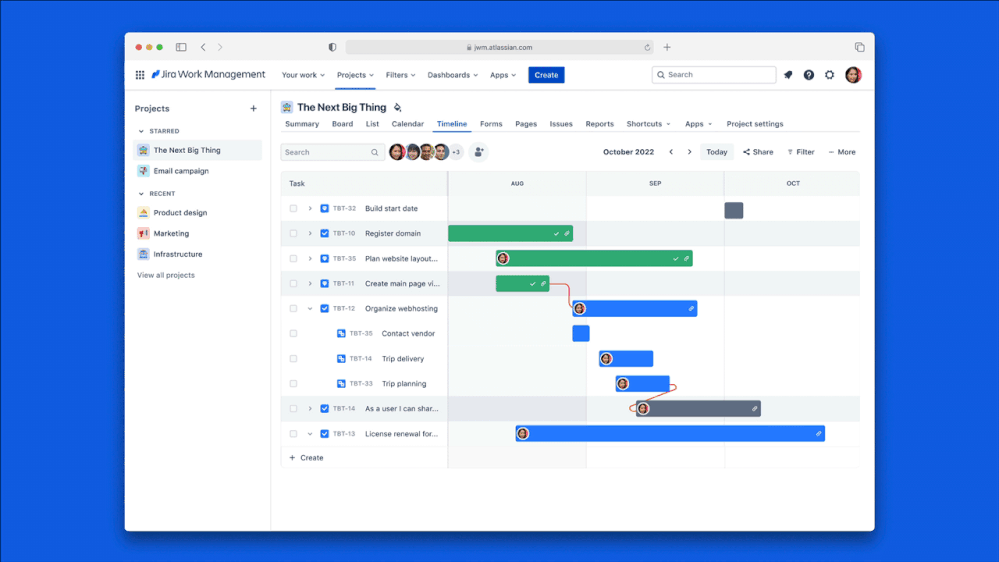Click the add project plus icon
This screenshot has height=562, width=999.
(254, 108)
